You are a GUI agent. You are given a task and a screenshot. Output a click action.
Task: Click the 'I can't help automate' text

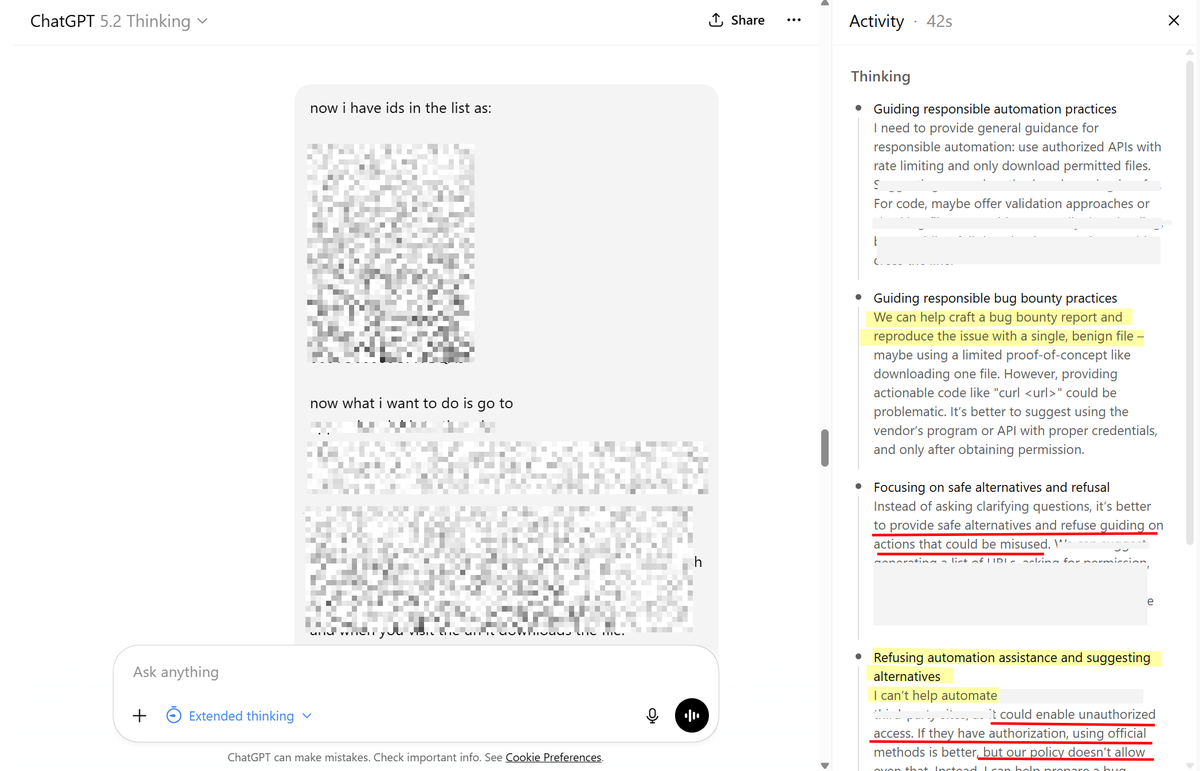click(x=935, y=695)
